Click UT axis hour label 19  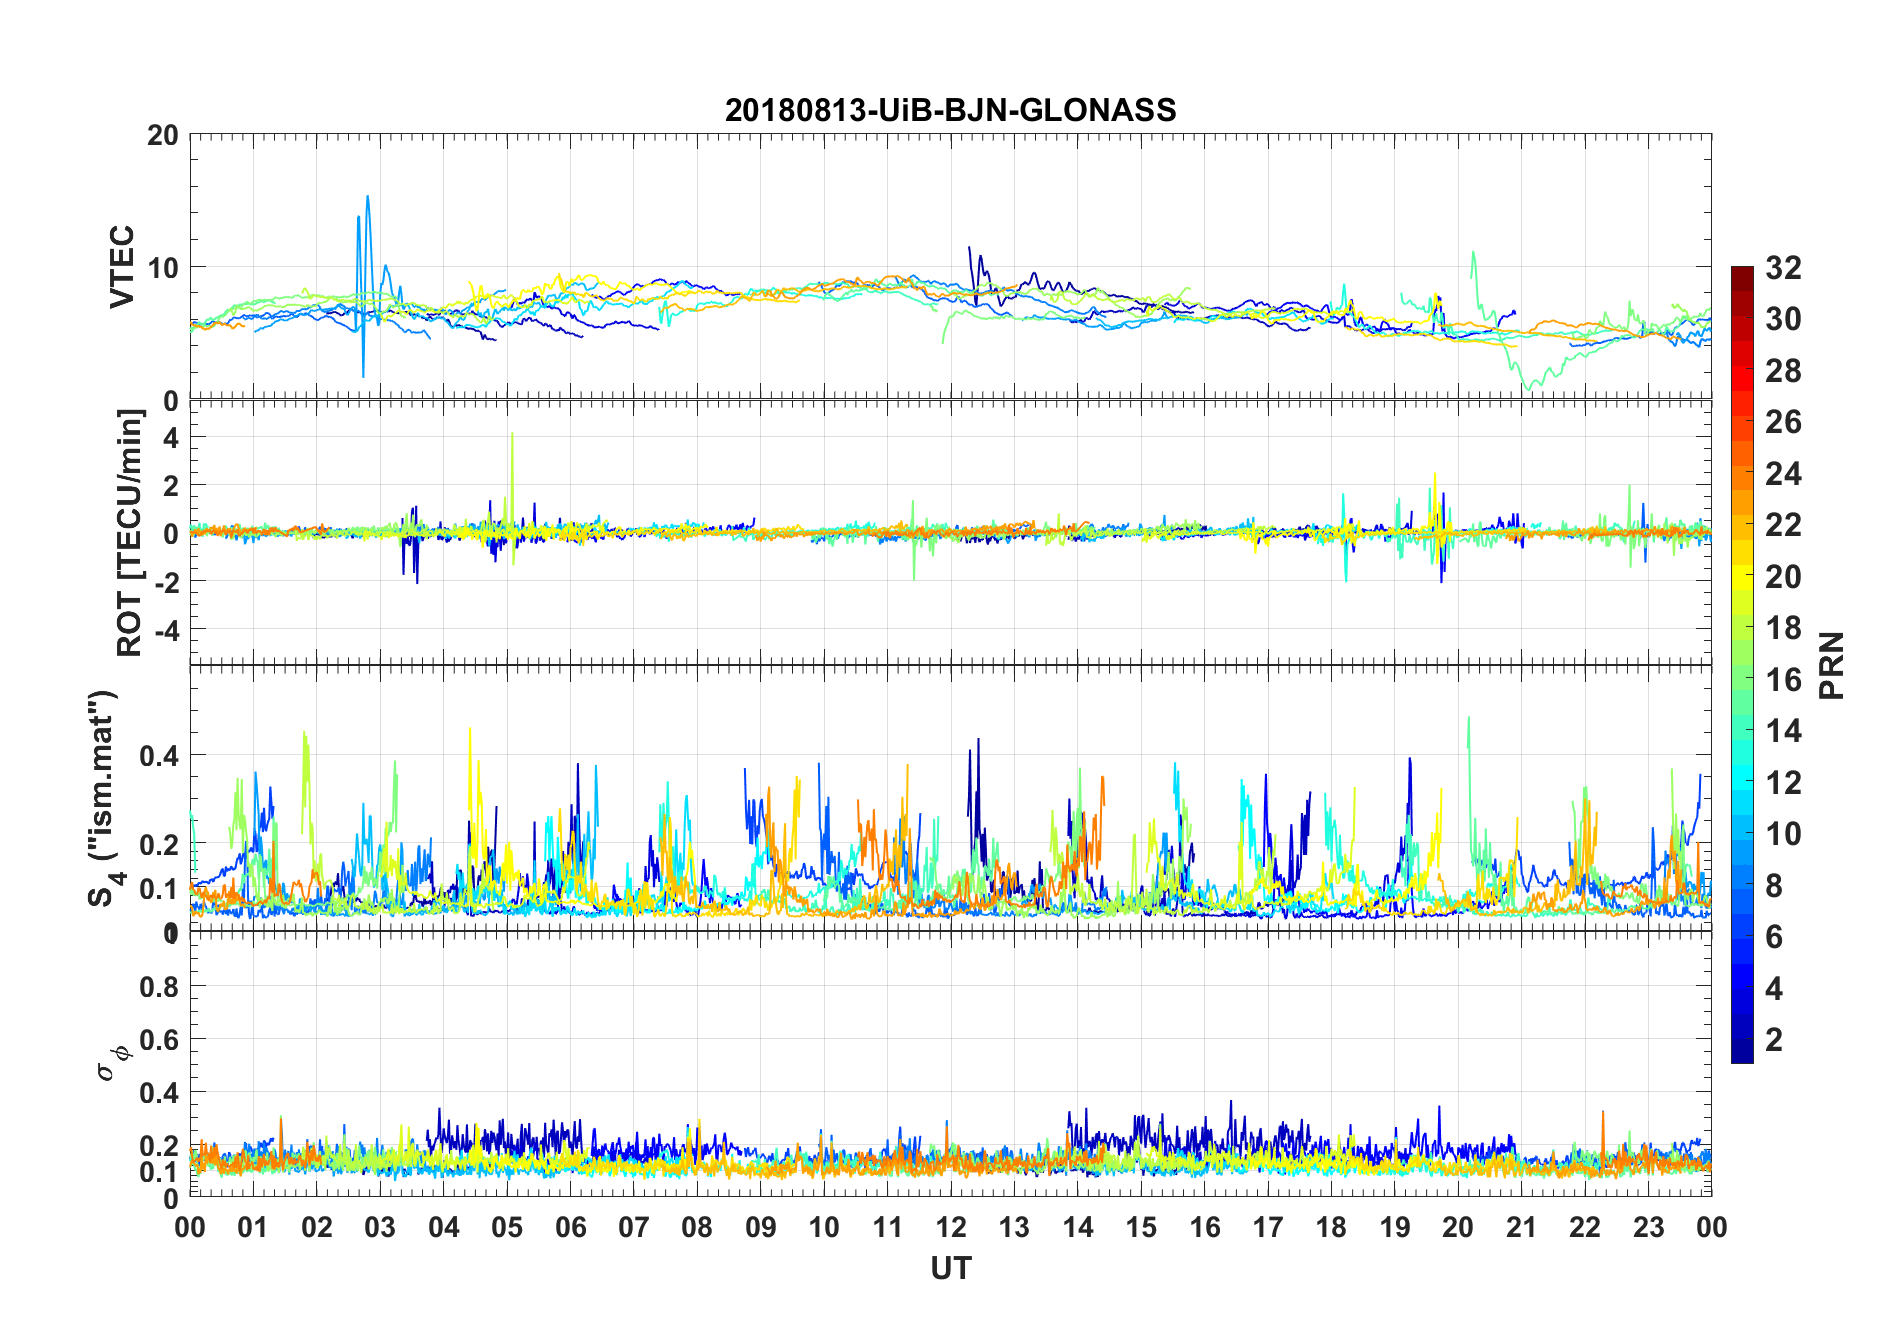[1395, 1227]
